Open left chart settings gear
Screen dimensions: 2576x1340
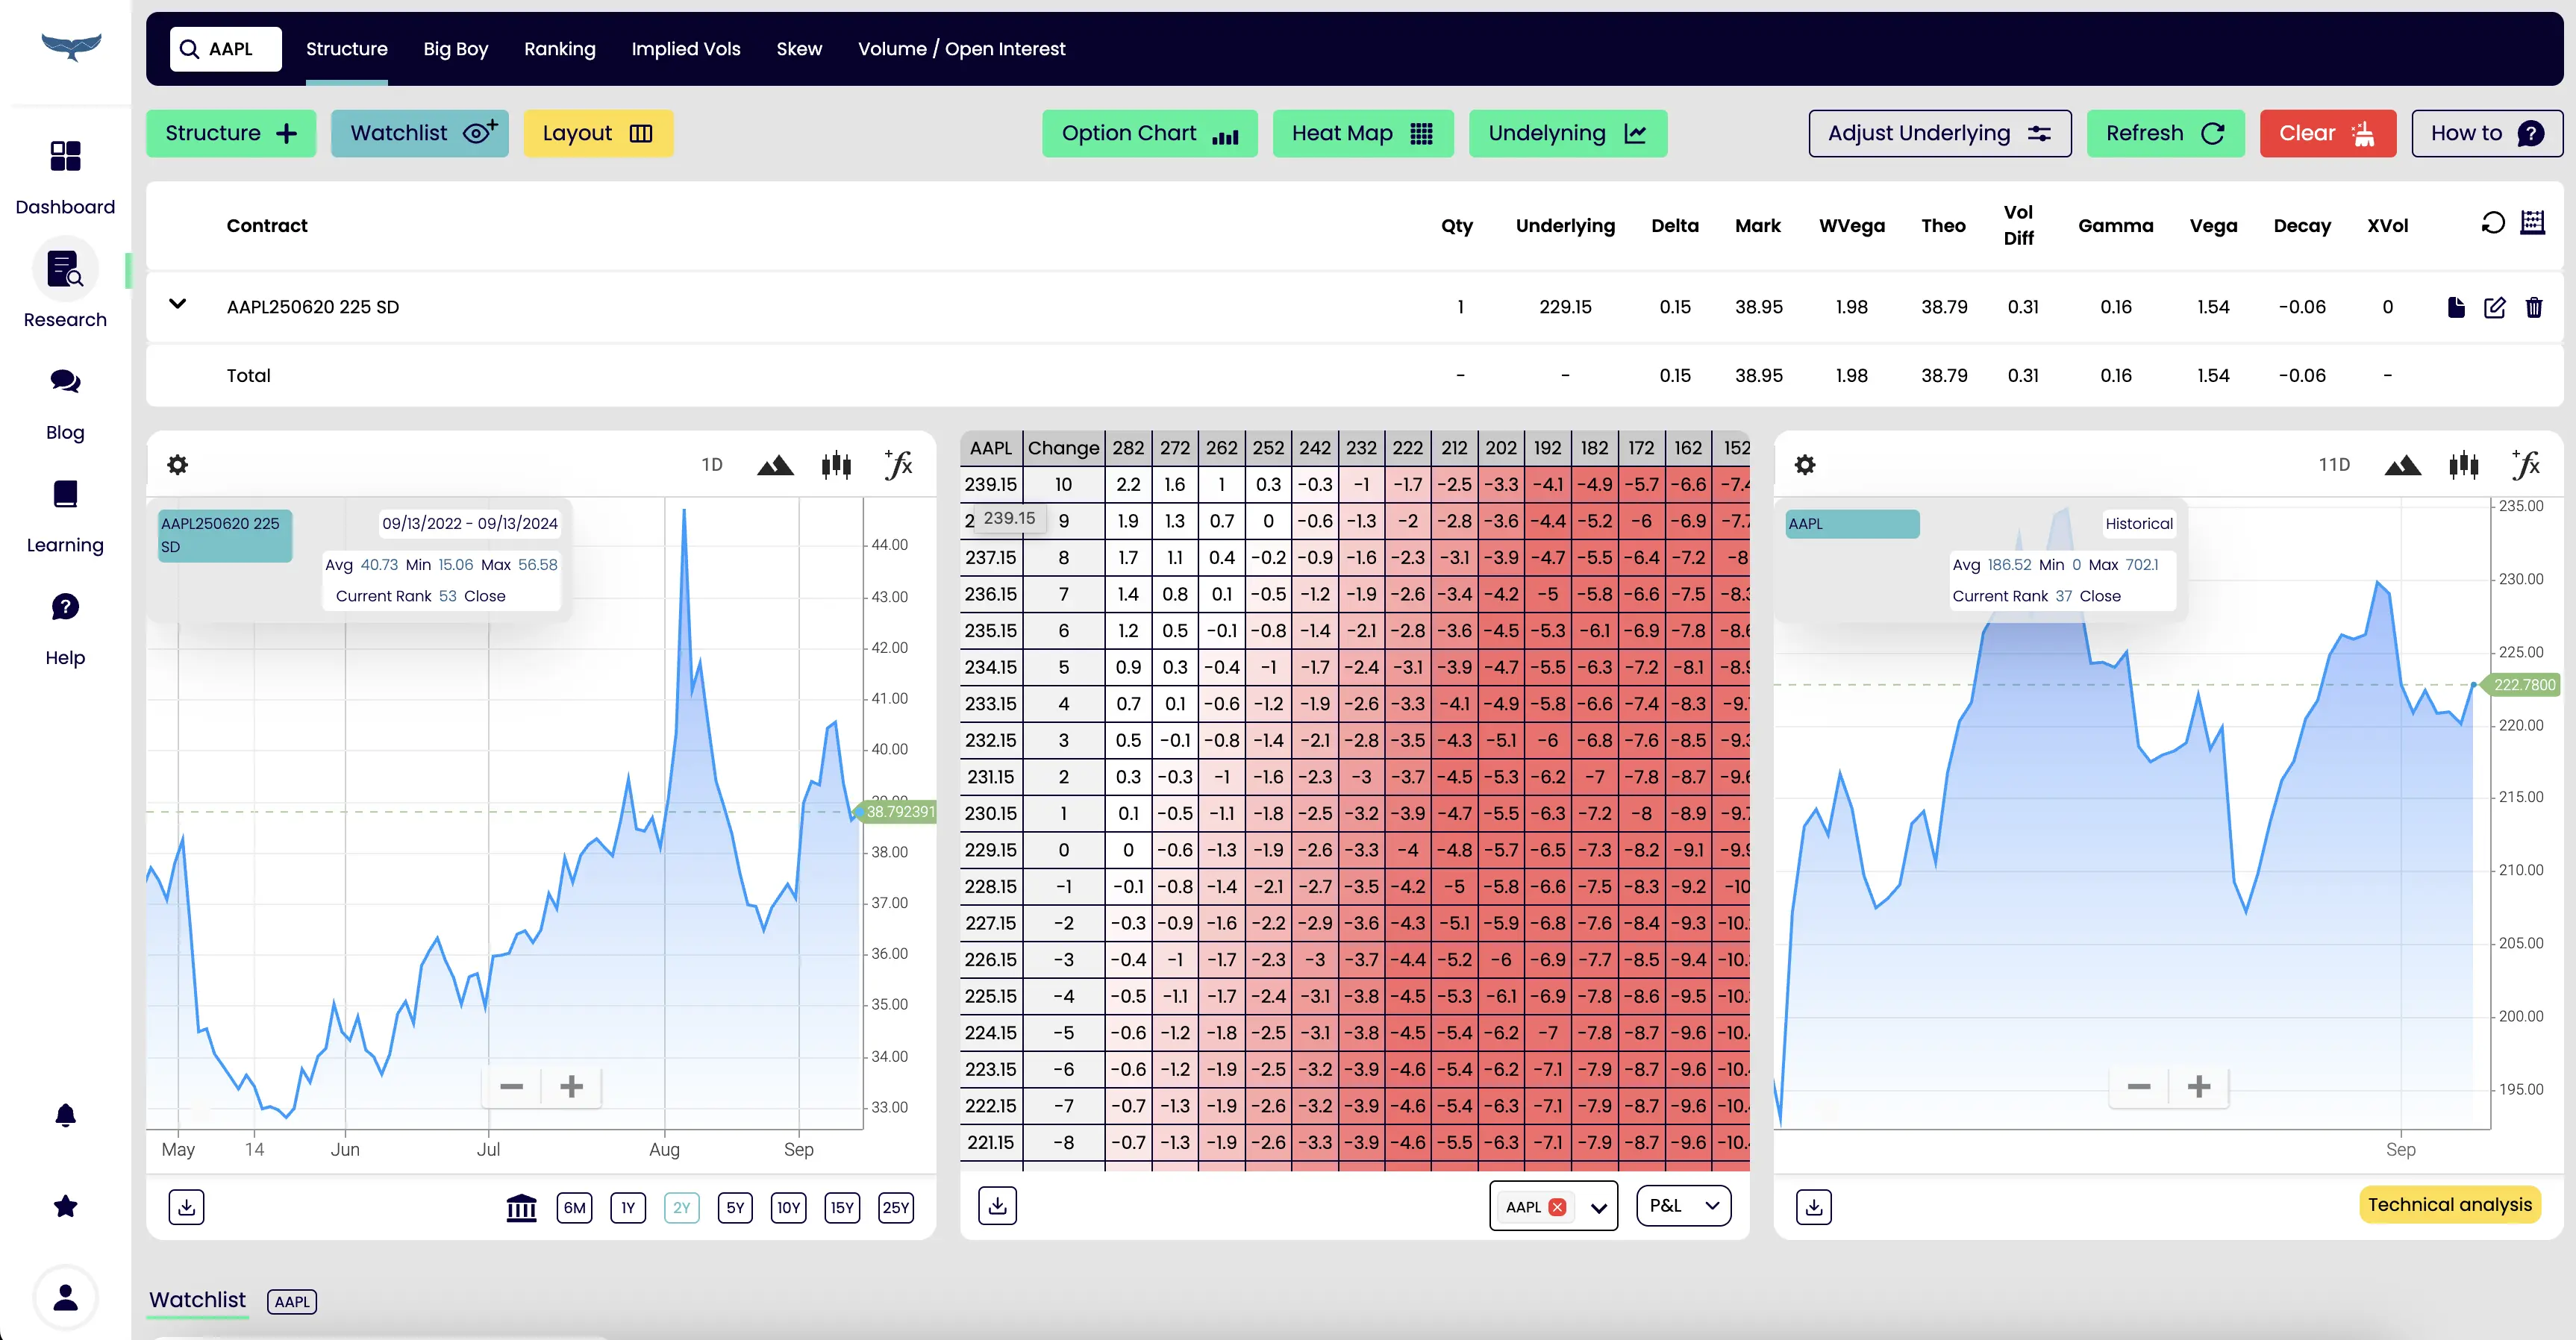[x=177, y=464]
